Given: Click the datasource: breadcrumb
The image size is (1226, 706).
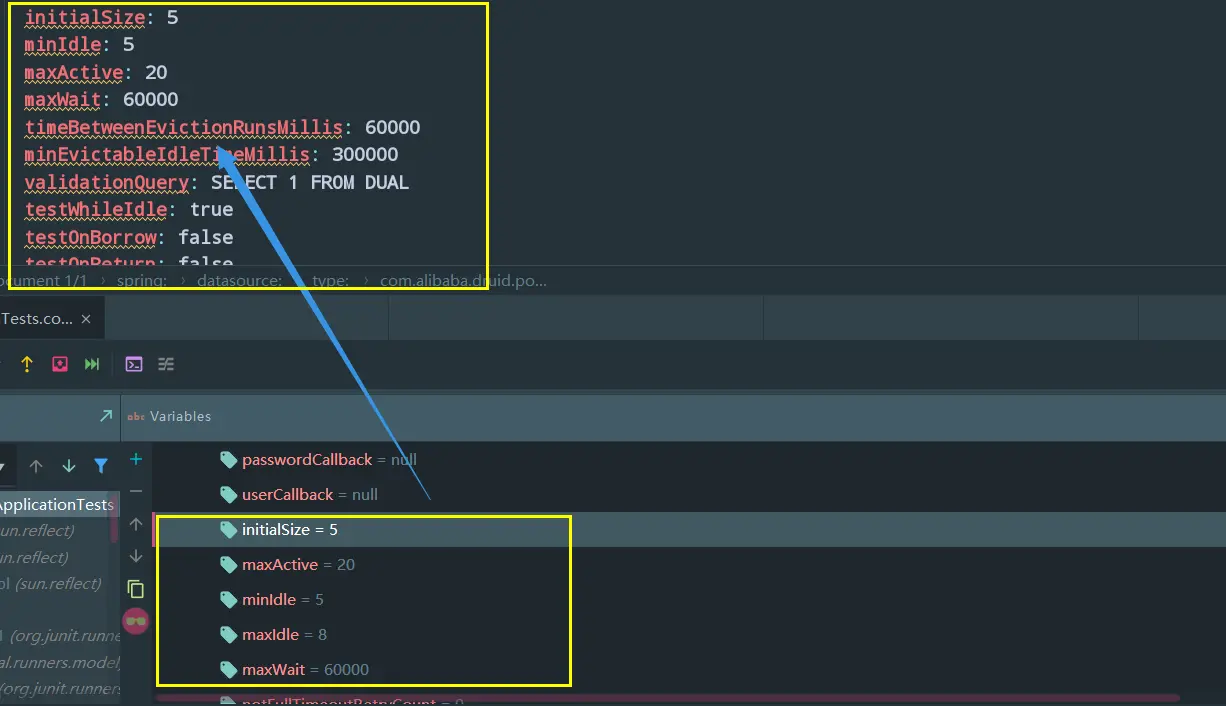Looking at the screenshot, I should pos(239,281).
